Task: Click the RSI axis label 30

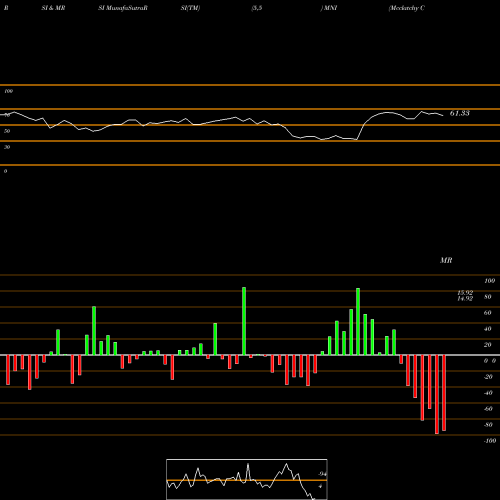Action: 7,147
